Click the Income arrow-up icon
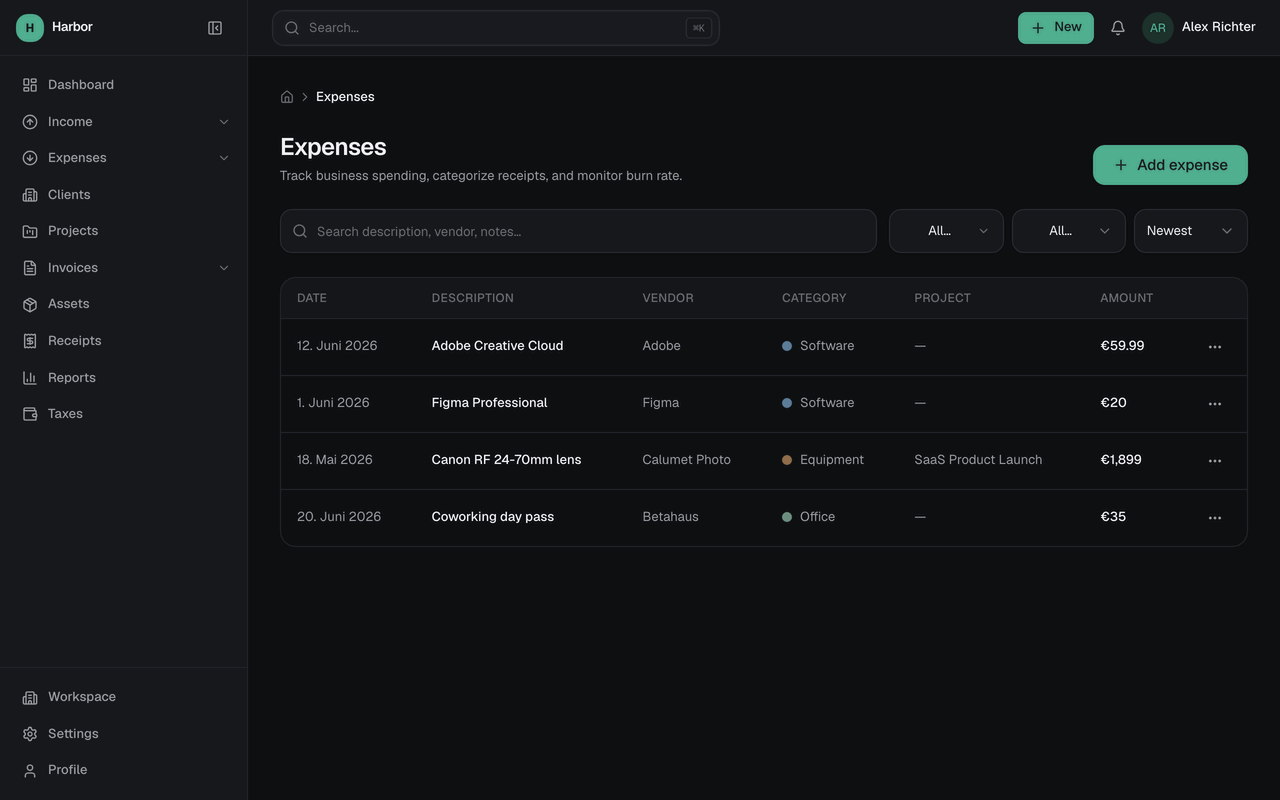The height and width of the screenshot is (800, 1280). click(x=30, y=122)
